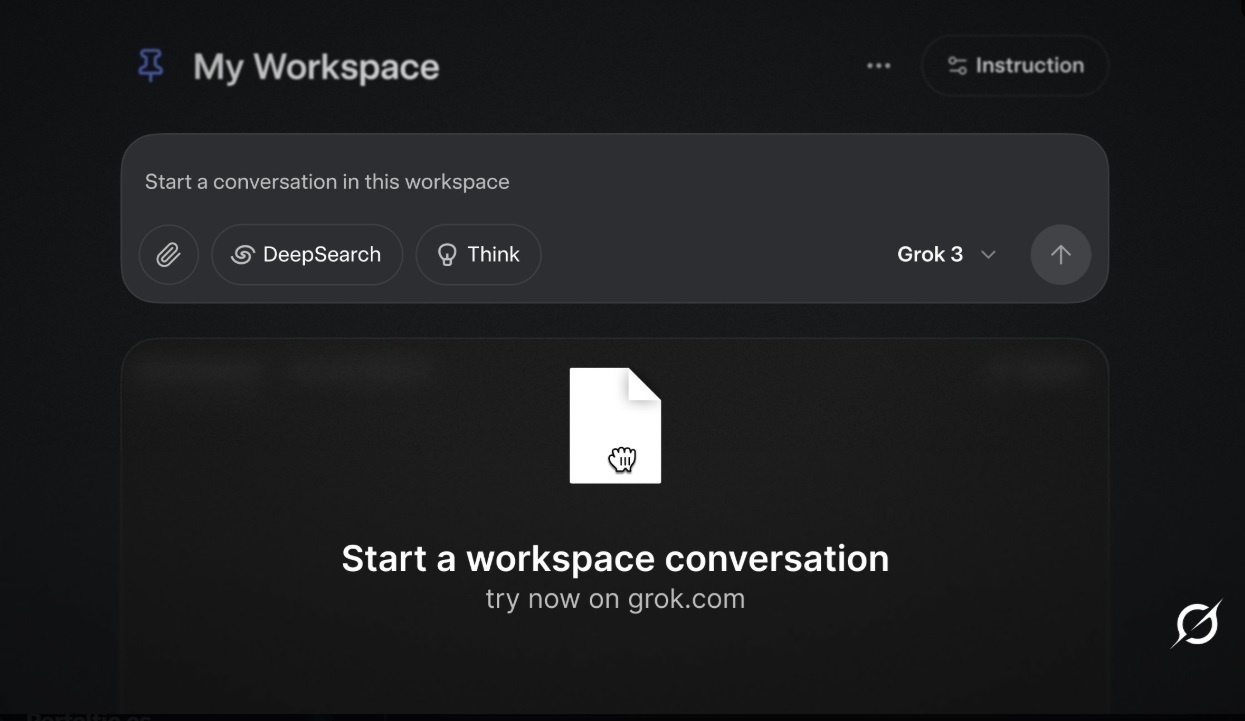The height and width of the screenshot is (721, 1245).
Task: Click the paperclip attach file icon
Action: [168, 255]
